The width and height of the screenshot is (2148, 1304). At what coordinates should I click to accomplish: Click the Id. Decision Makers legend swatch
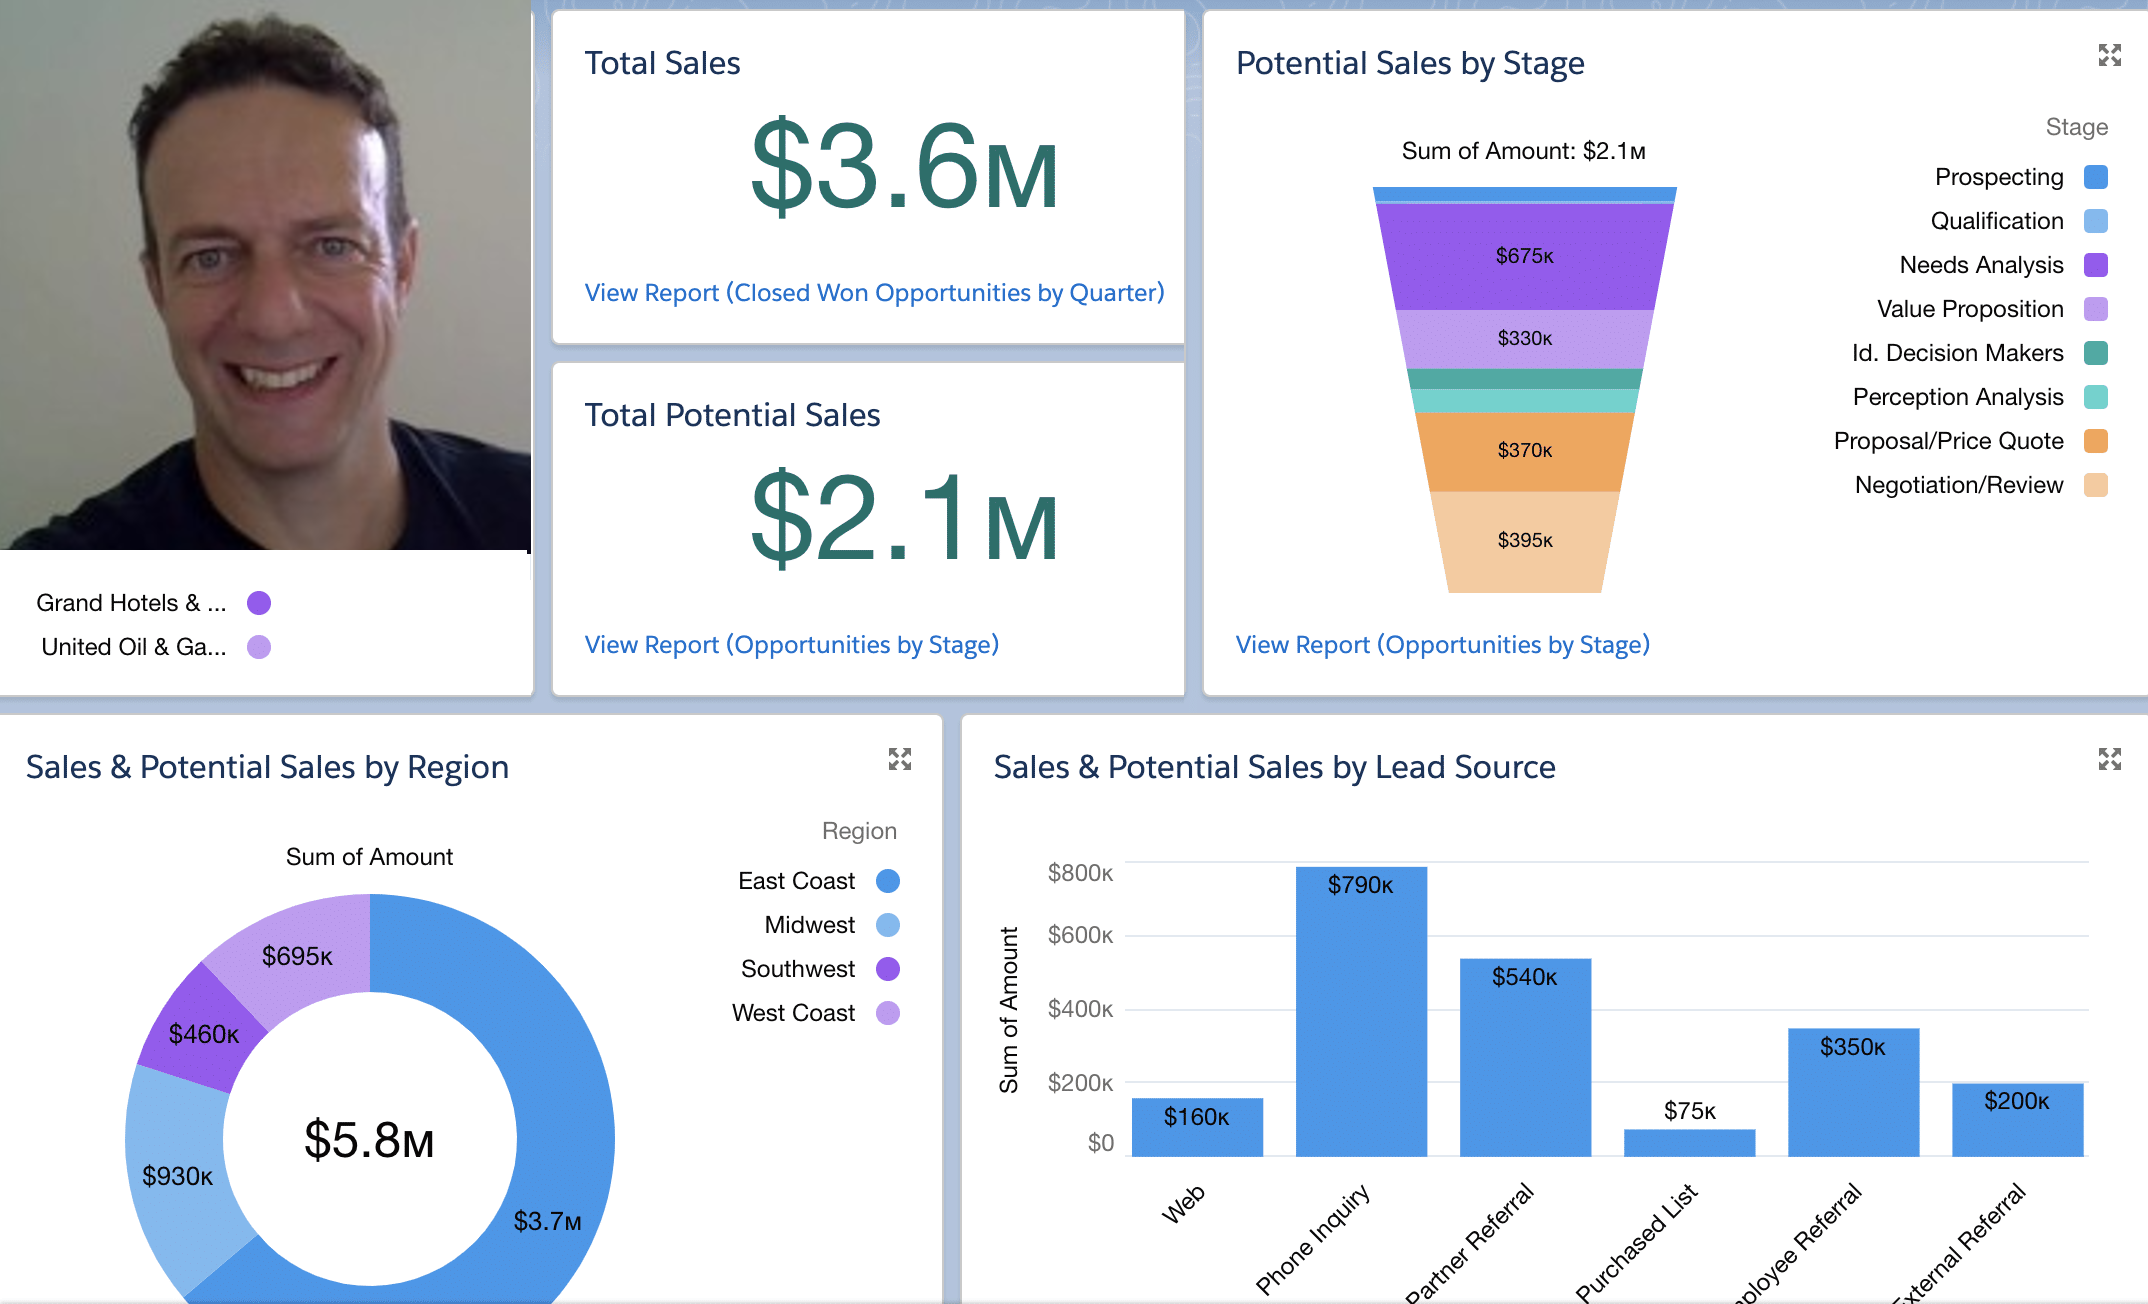coord(2096,353)
